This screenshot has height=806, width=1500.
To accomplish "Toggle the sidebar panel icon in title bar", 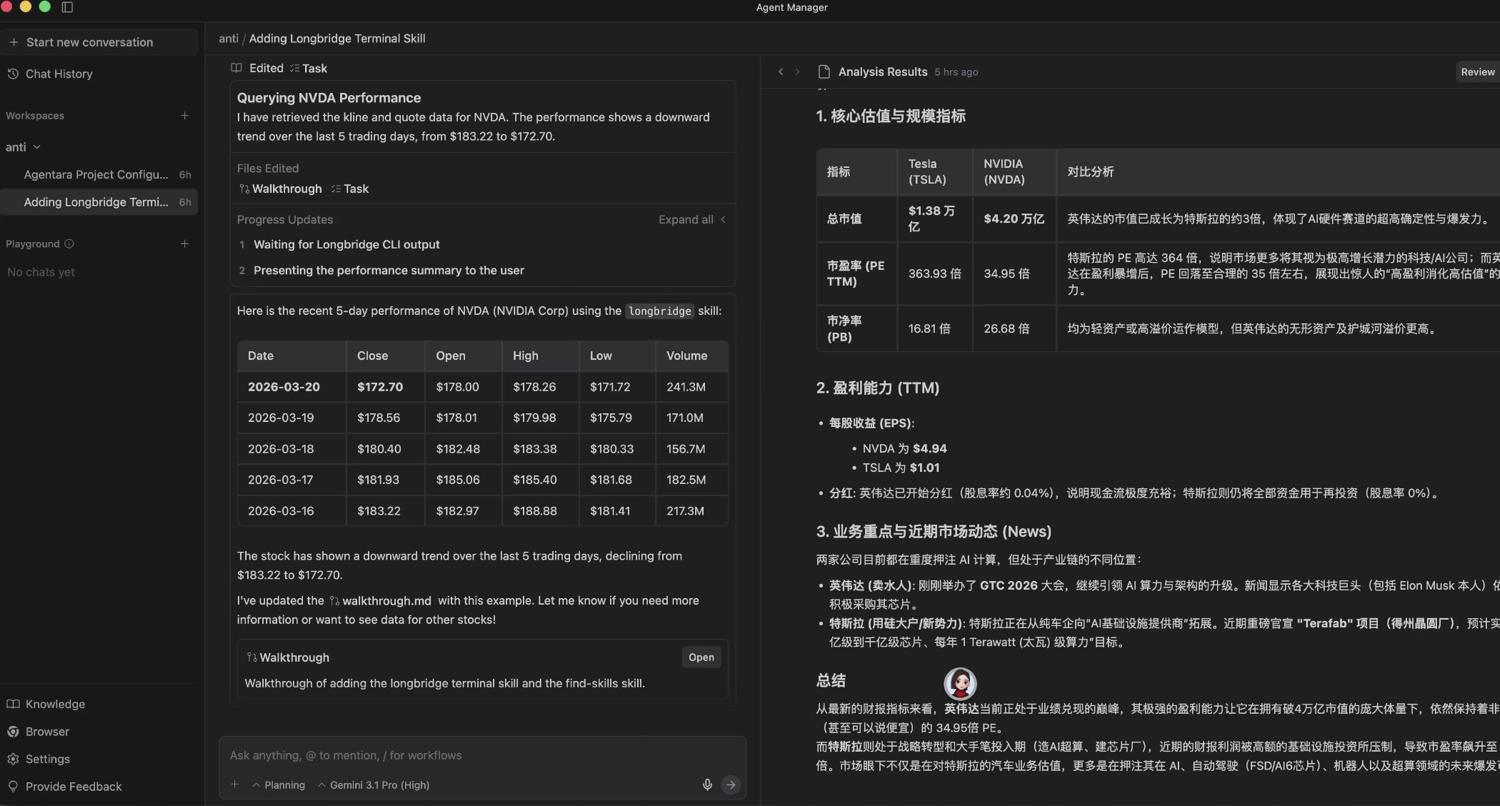I will pyautogui.click(x=67, y=7).
